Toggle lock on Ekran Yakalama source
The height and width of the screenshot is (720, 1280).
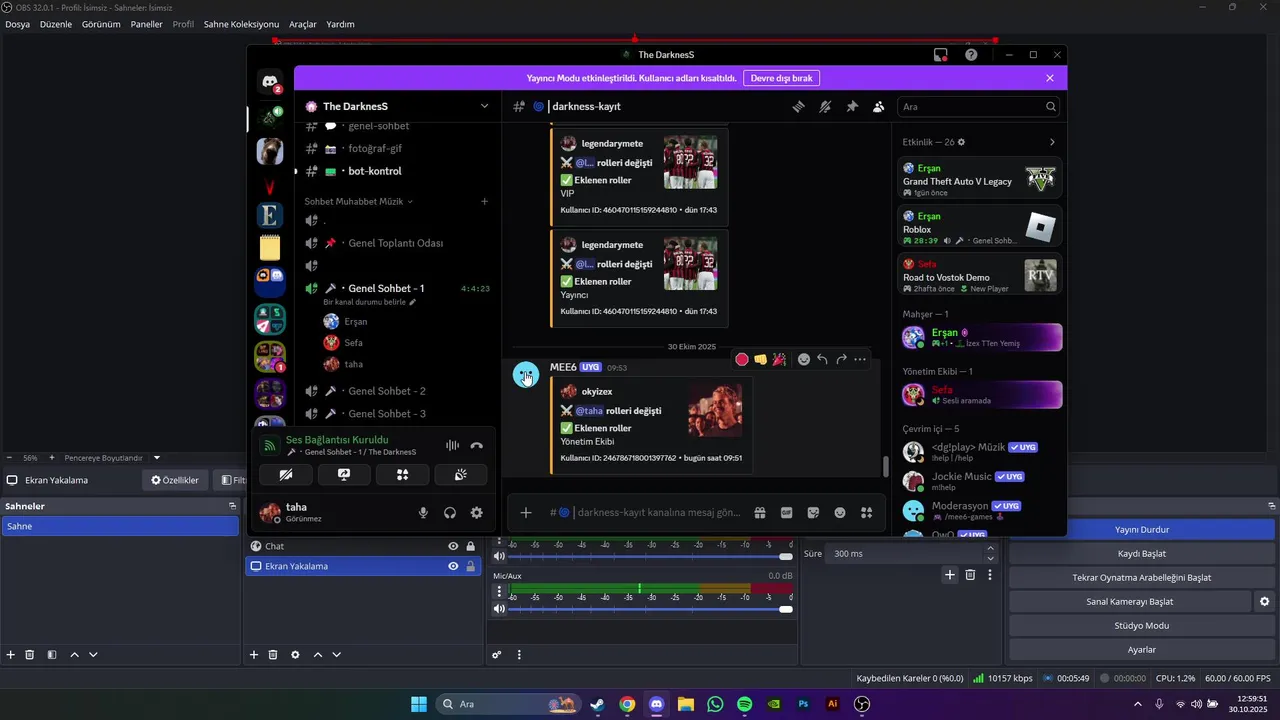coord(470,566)
